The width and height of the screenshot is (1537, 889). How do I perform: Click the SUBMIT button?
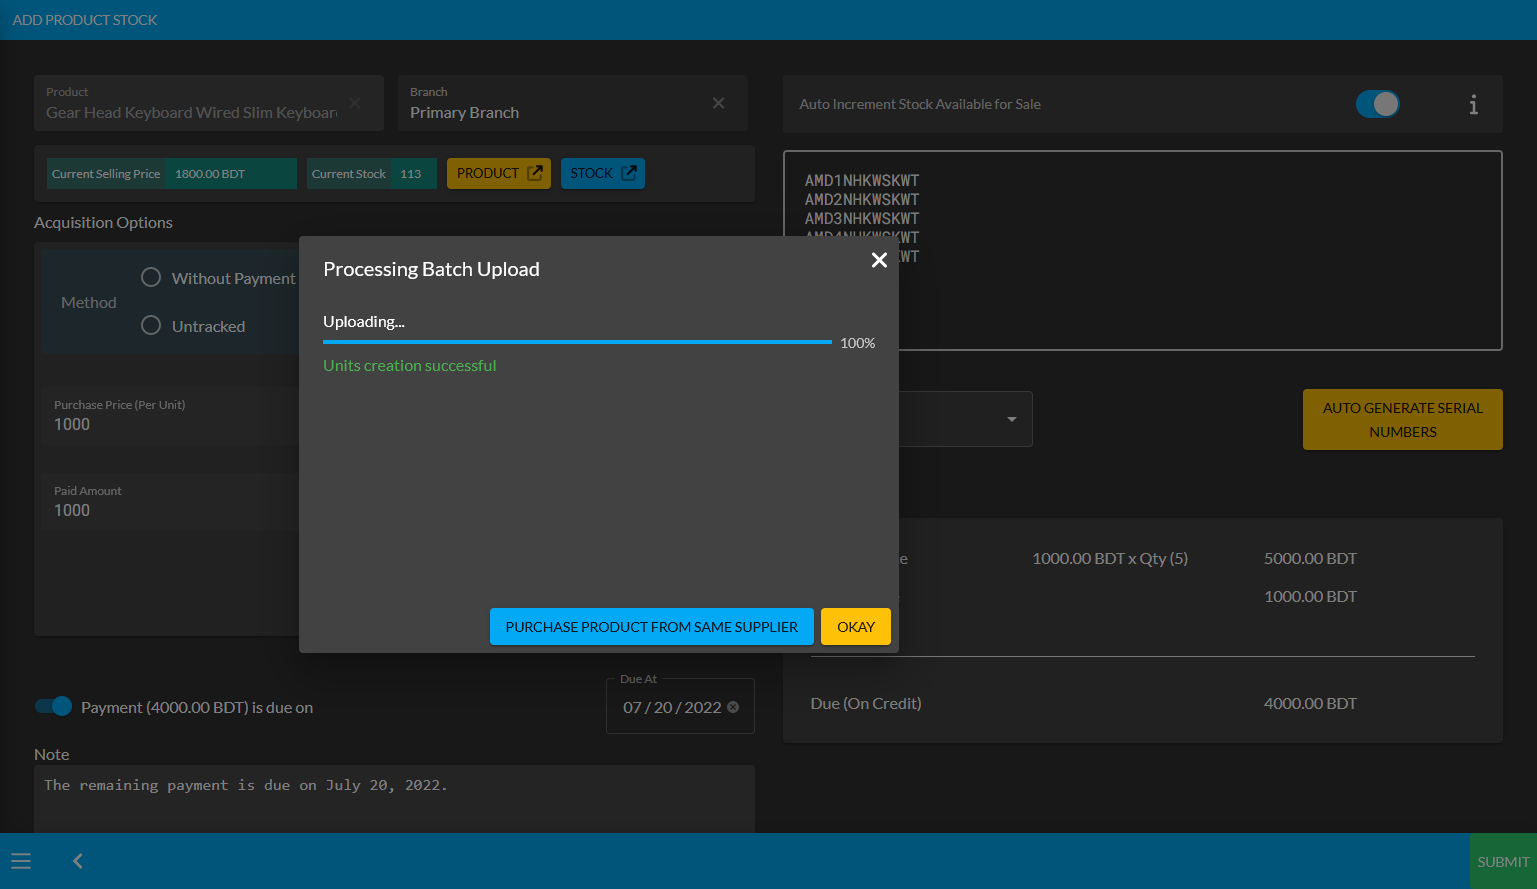coord(1503,861)
